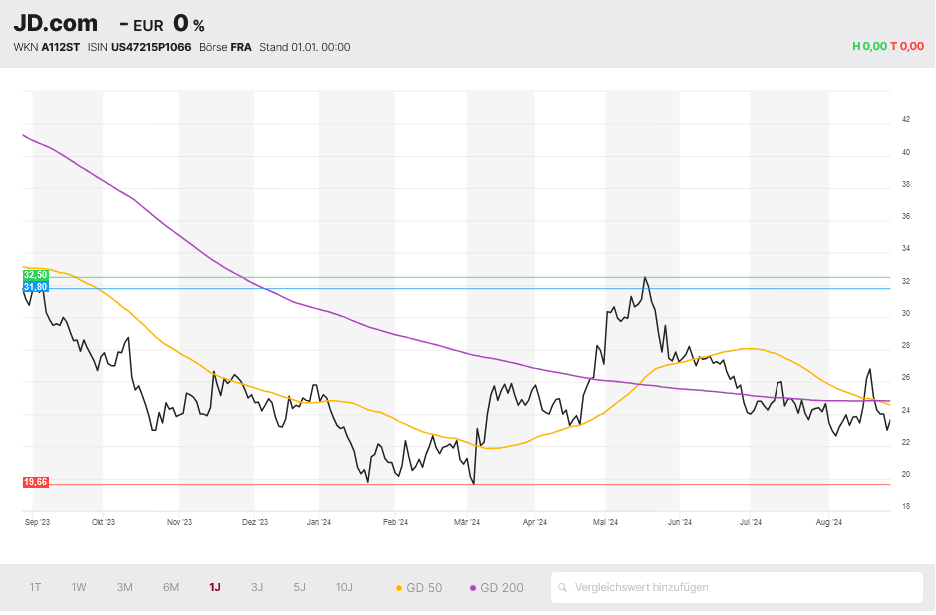The height and width of the screenshot is (615, 936).
Task: Click the Okt '23 axis label
Action: coord(103,522)
